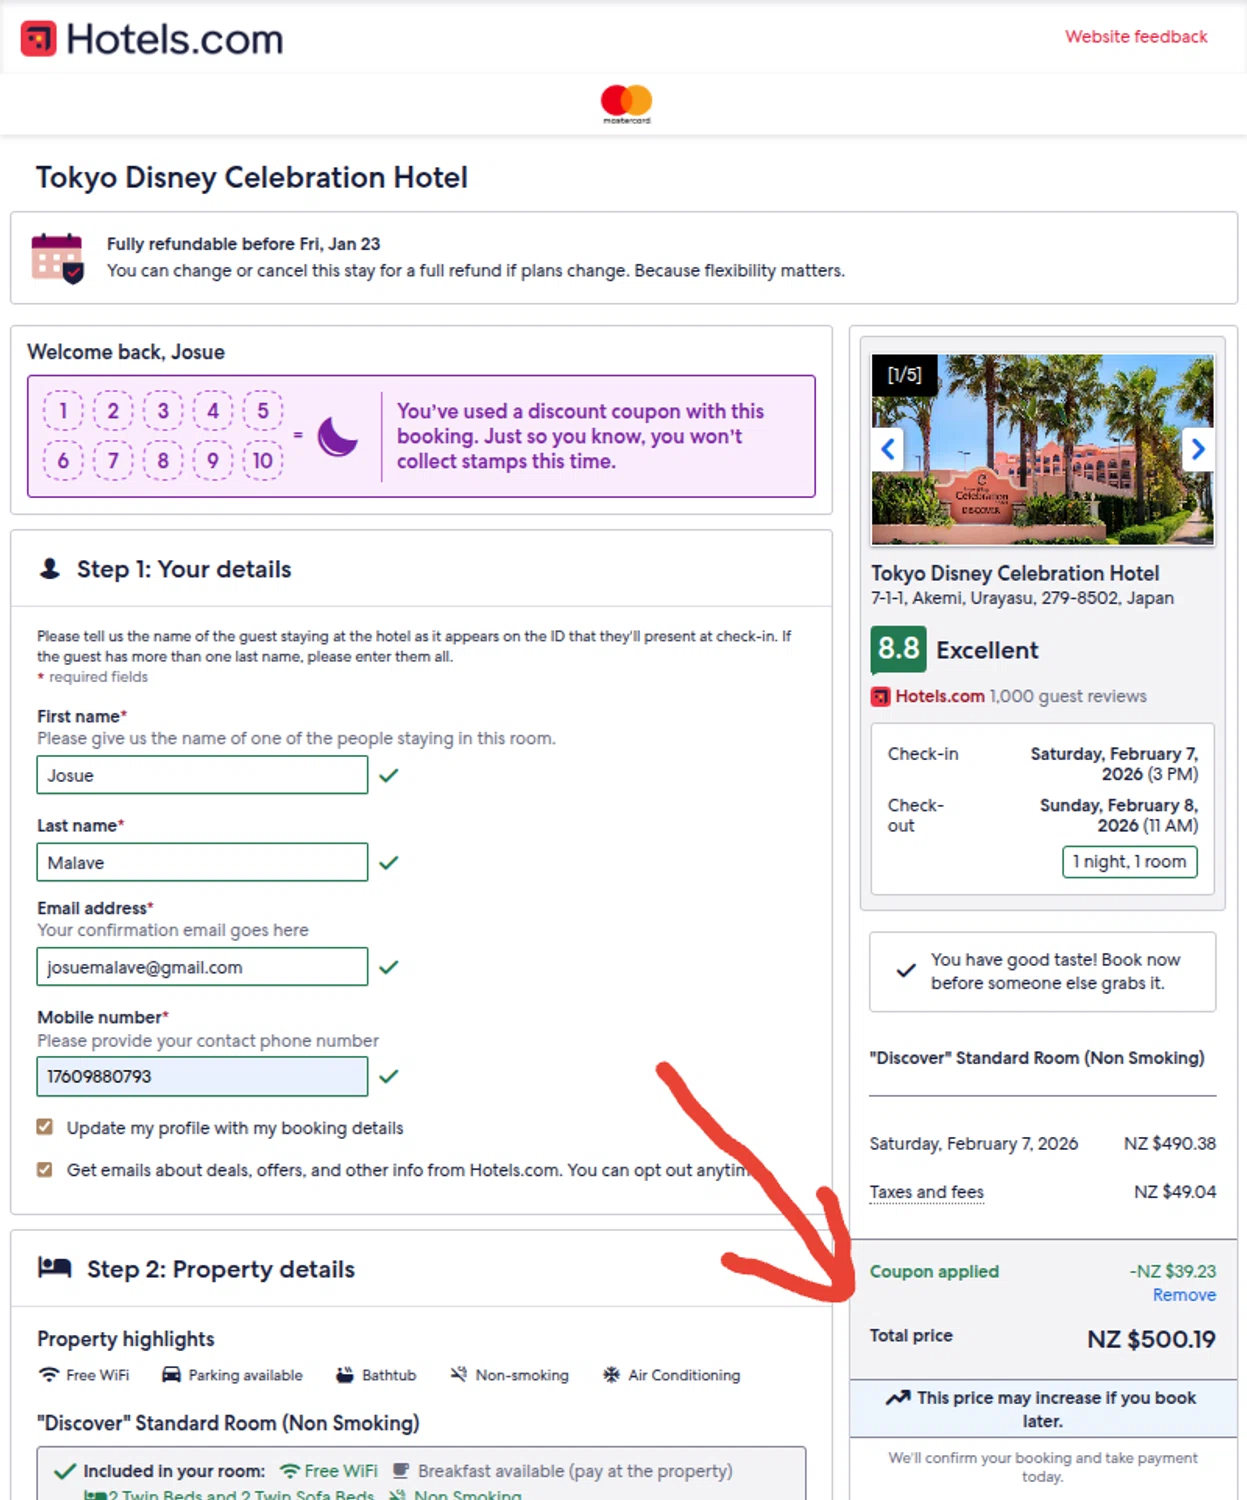Click the Air Conditioning snowflake icon
The height and width of the screenshot is (1500, 1247).
click(x=611, y=1375)
